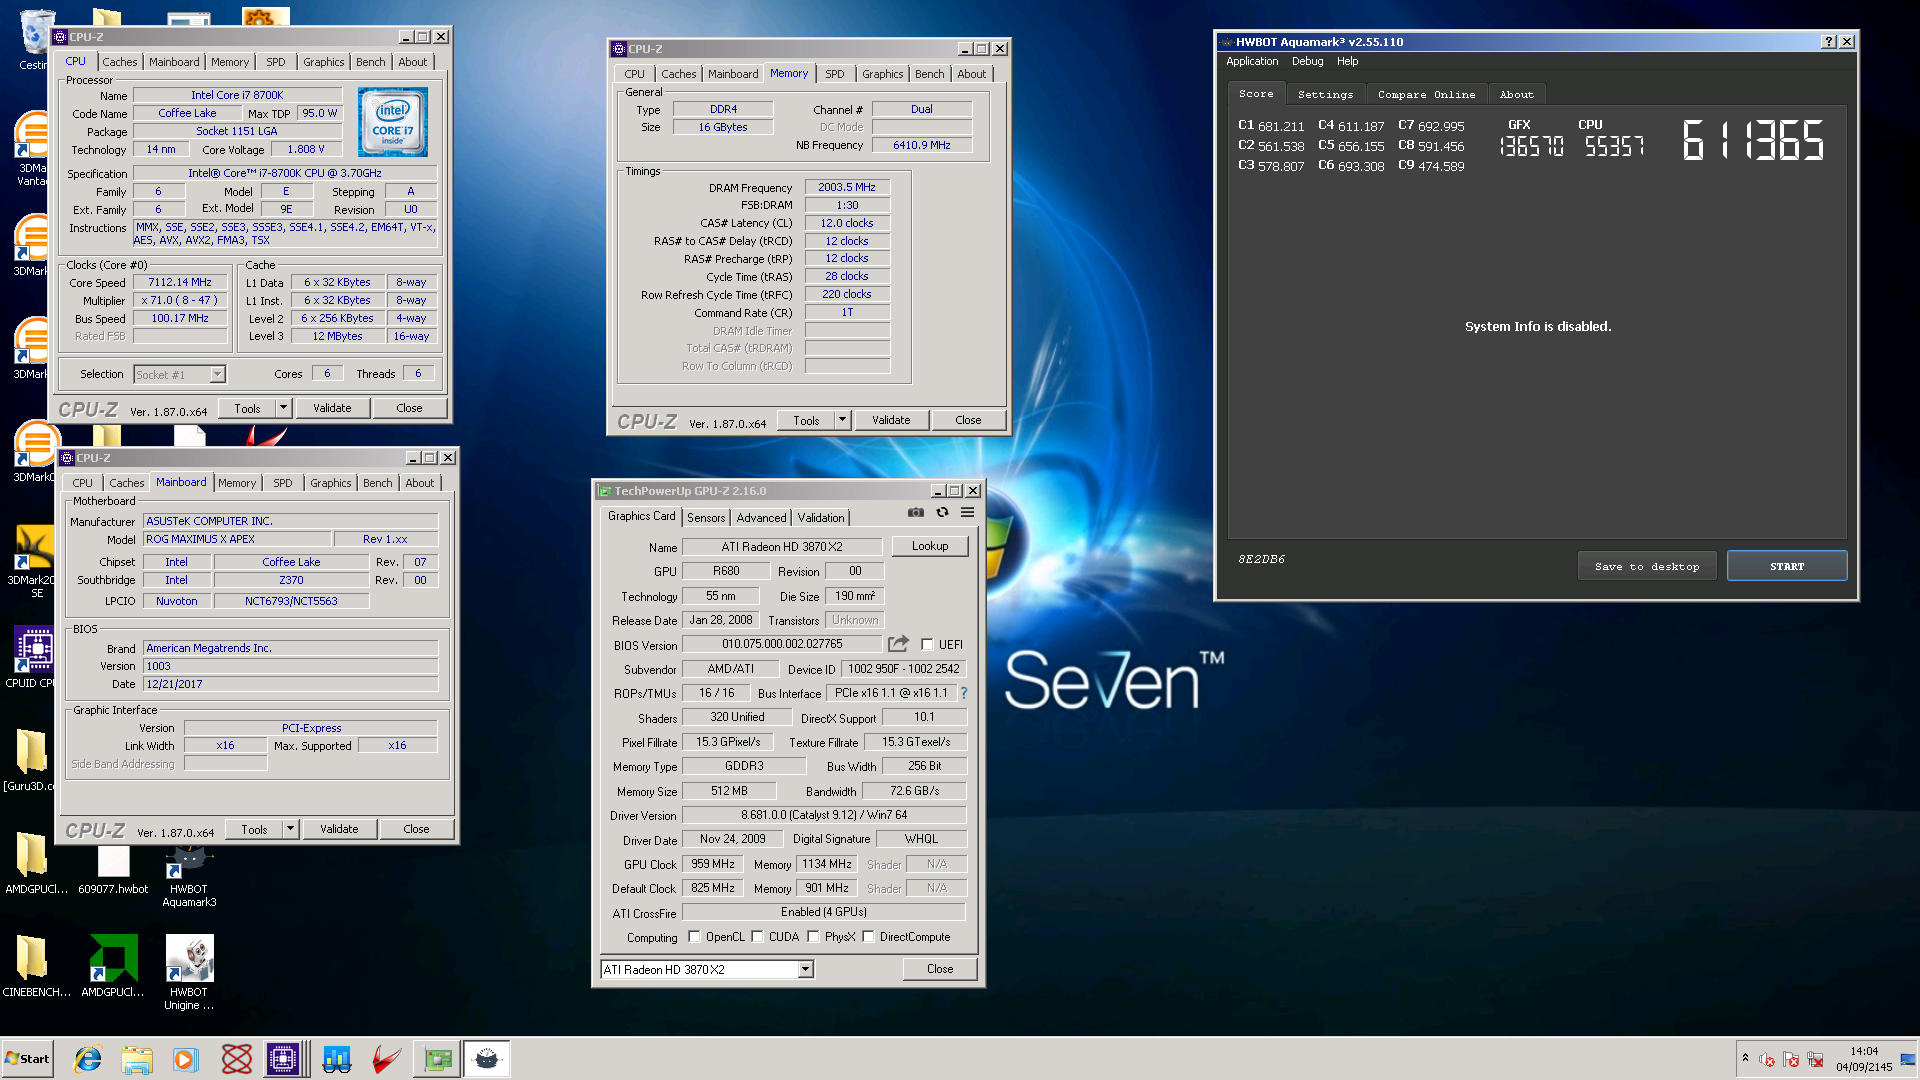
Task: Open Windows Media Player from the taskbar
Action: [185, 1059]
